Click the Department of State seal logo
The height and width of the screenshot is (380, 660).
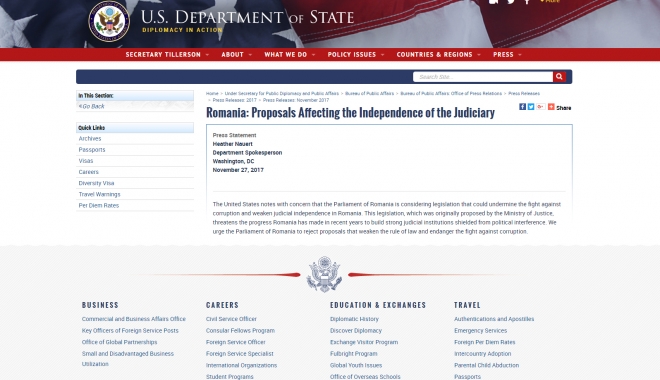pos(109,21)
